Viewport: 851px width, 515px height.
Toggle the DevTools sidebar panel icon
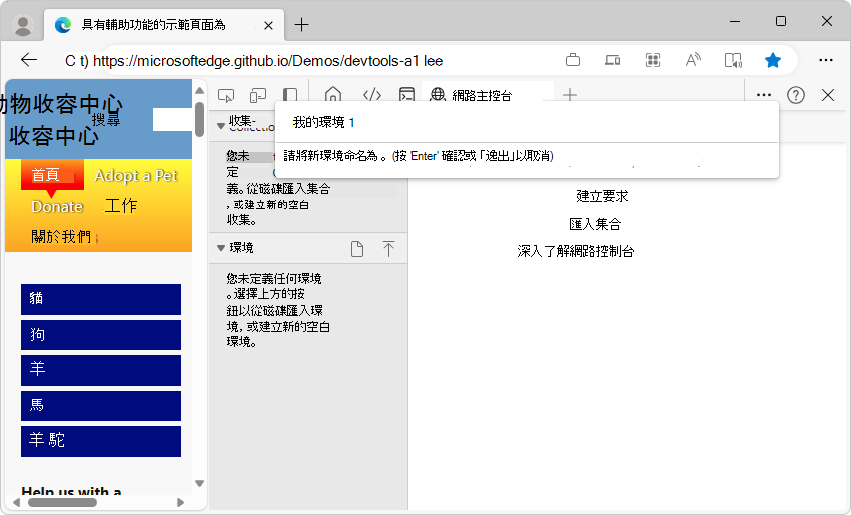click(290, 96)
